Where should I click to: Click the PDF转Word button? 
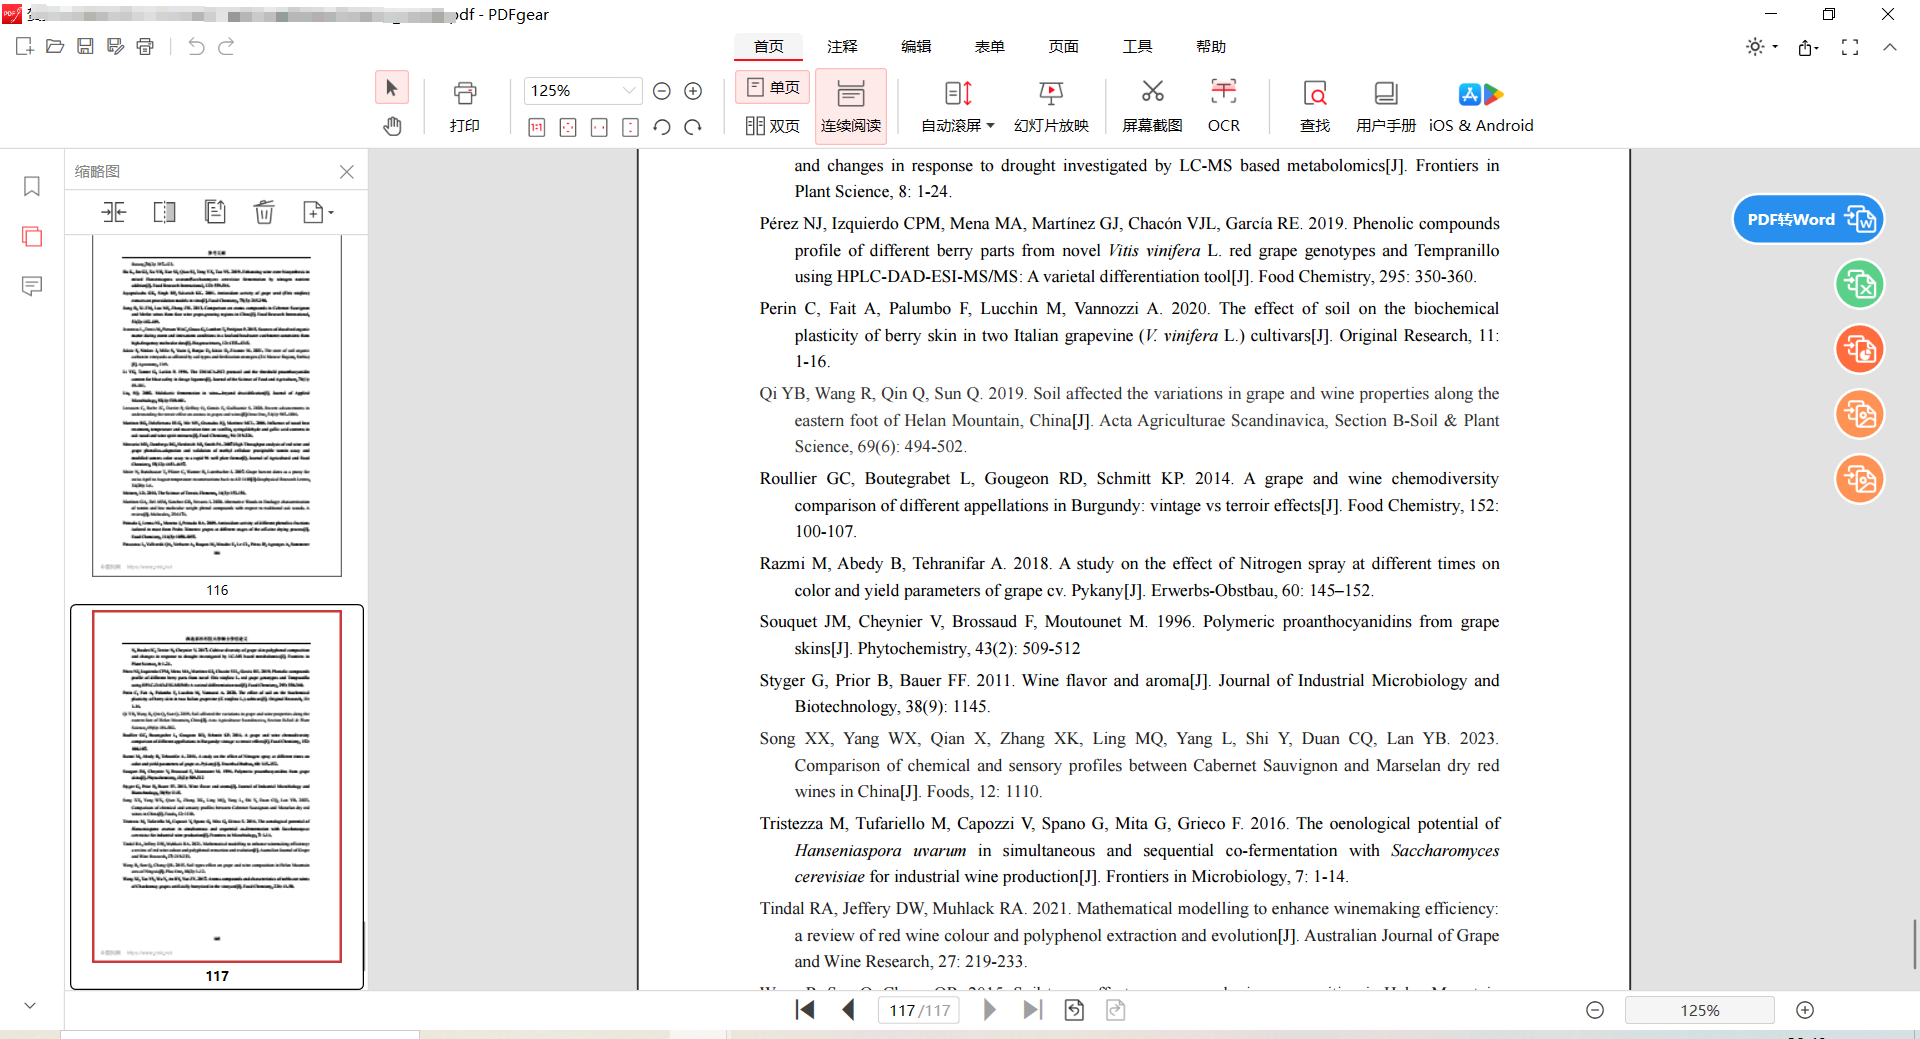[x=1808, y=219]
